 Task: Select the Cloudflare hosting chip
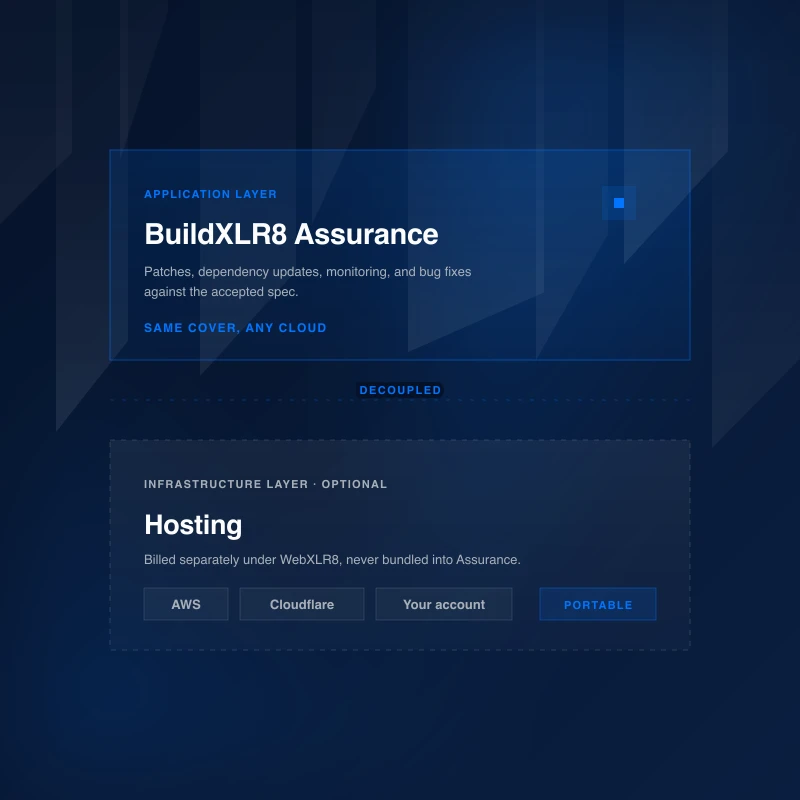click(x=302, y=604)
